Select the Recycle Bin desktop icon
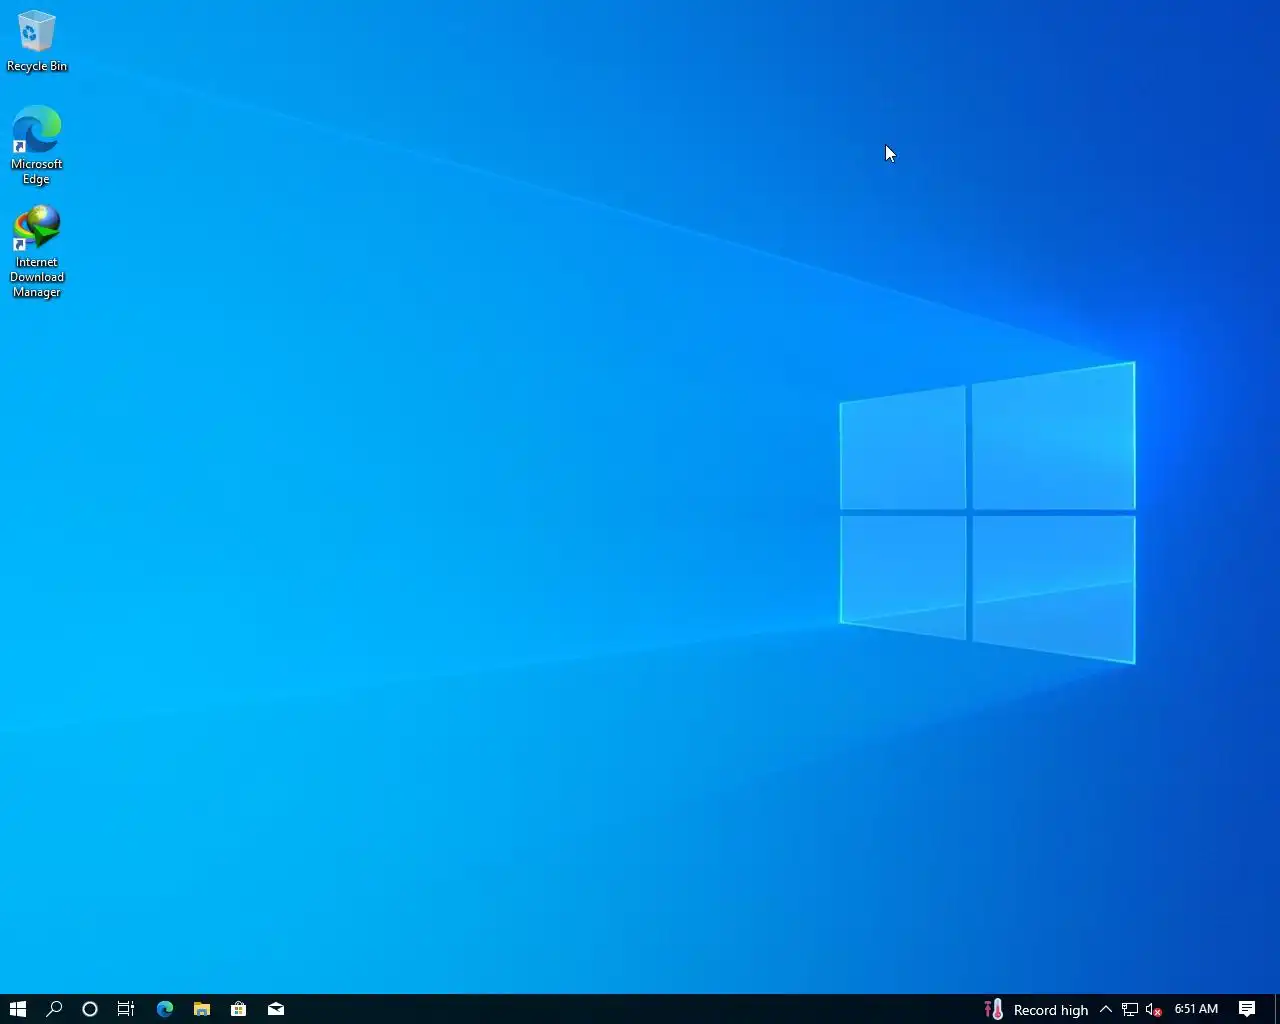The image size is (1280, 1024). pyautogui.click(x=37, y=42)
